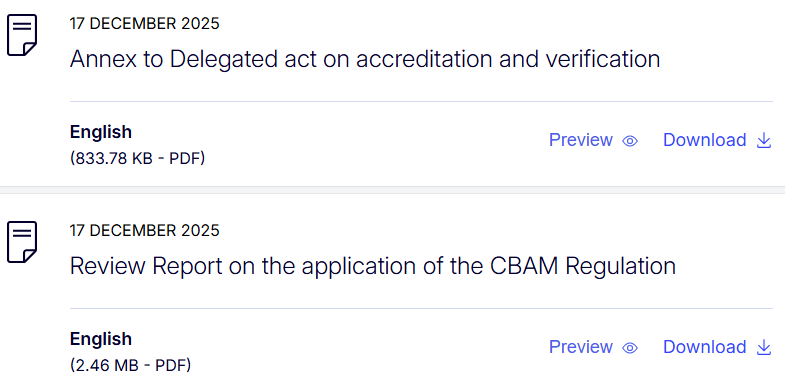Image resolution: width=785 pixels, height=387 pixels.
Task: Click the divider line under the Annex title
Action: [422, 102]
